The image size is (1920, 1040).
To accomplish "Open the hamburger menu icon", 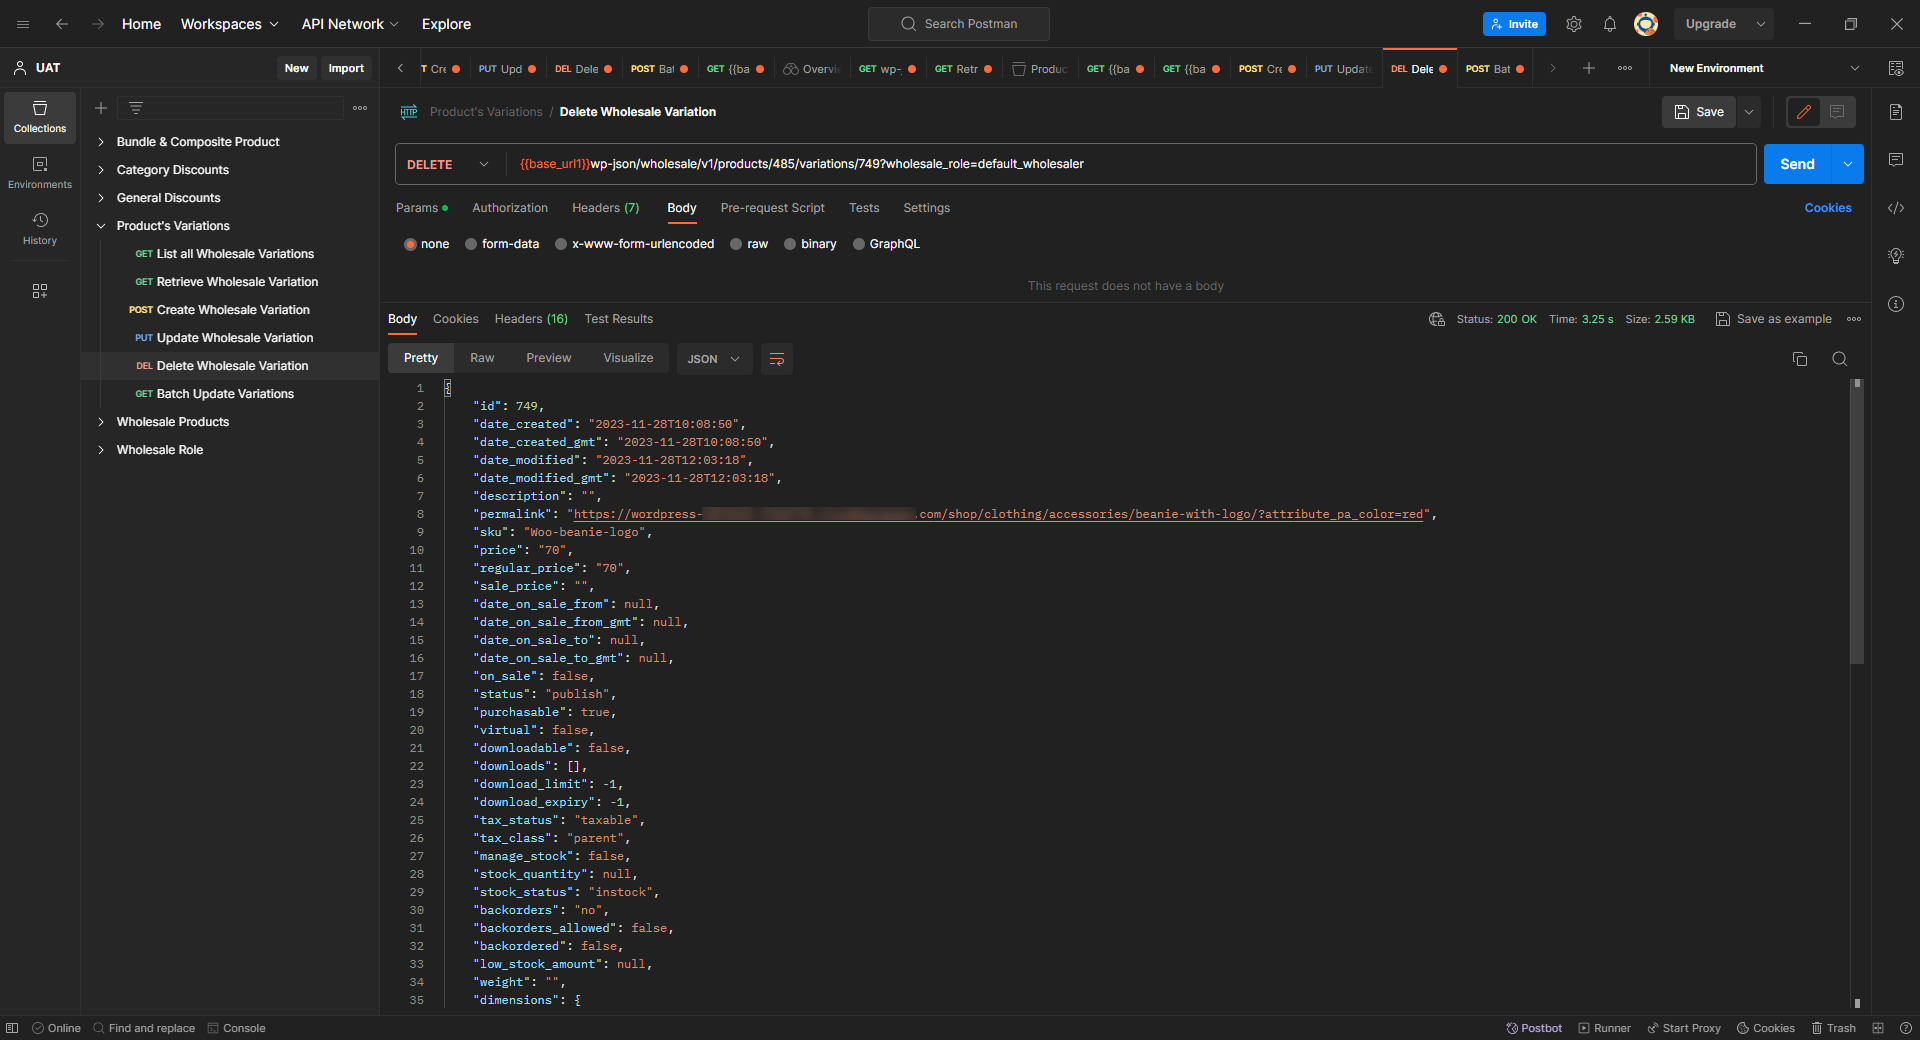I will click(x=23, y=24).
